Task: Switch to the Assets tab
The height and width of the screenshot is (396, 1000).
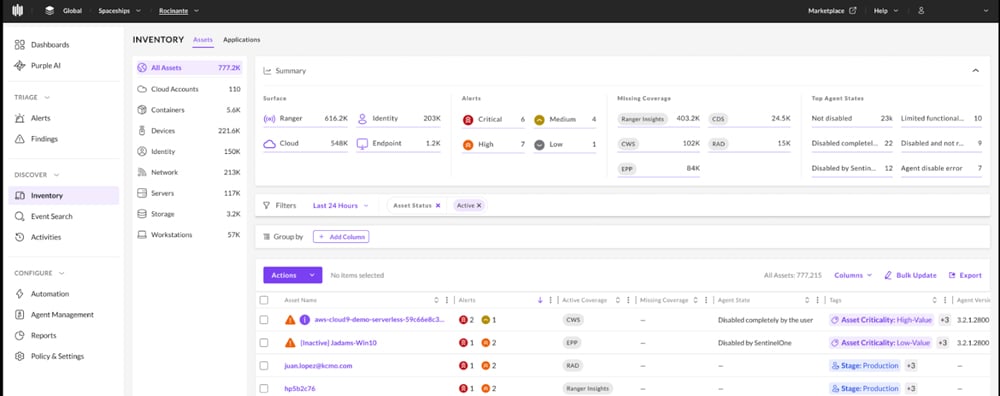Action: pos(203,40)
